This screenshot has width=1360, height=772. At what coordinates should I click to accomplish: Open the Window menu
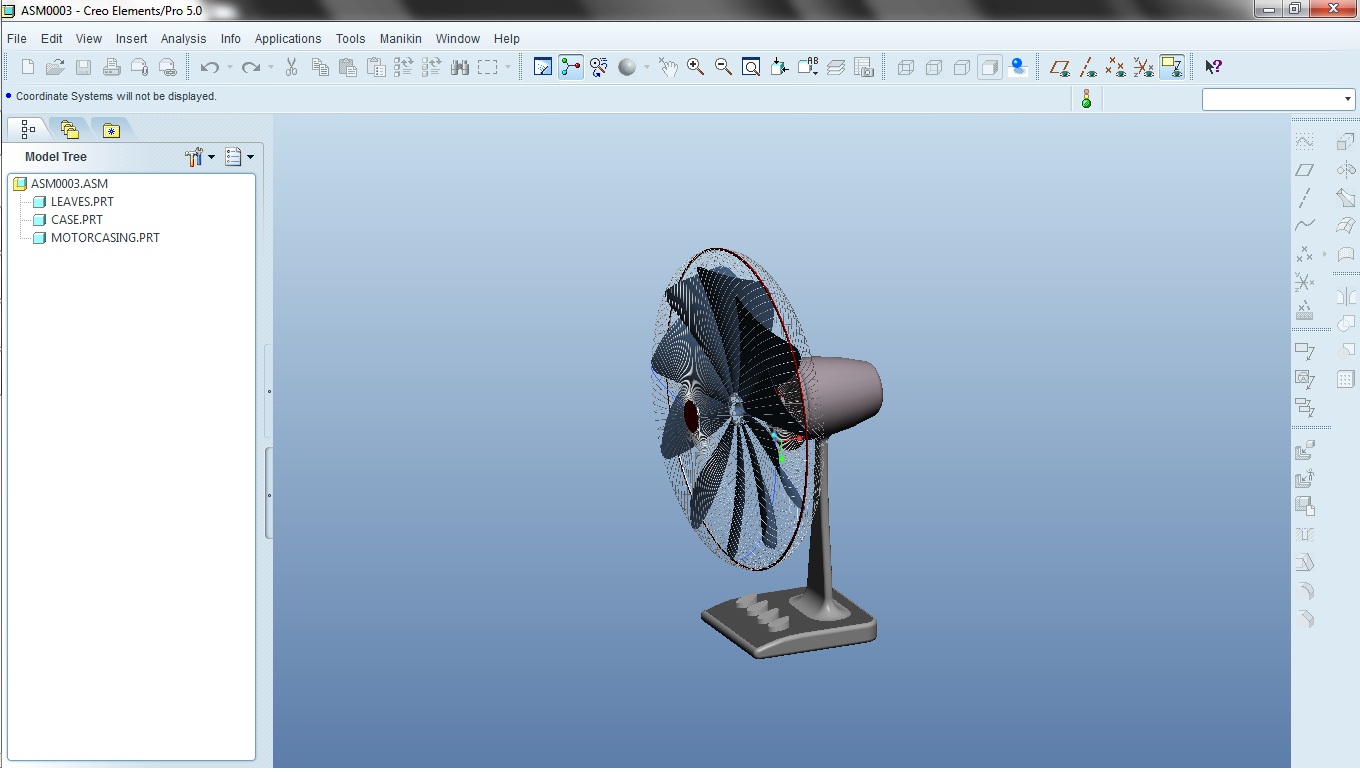[x=458, y=39]
